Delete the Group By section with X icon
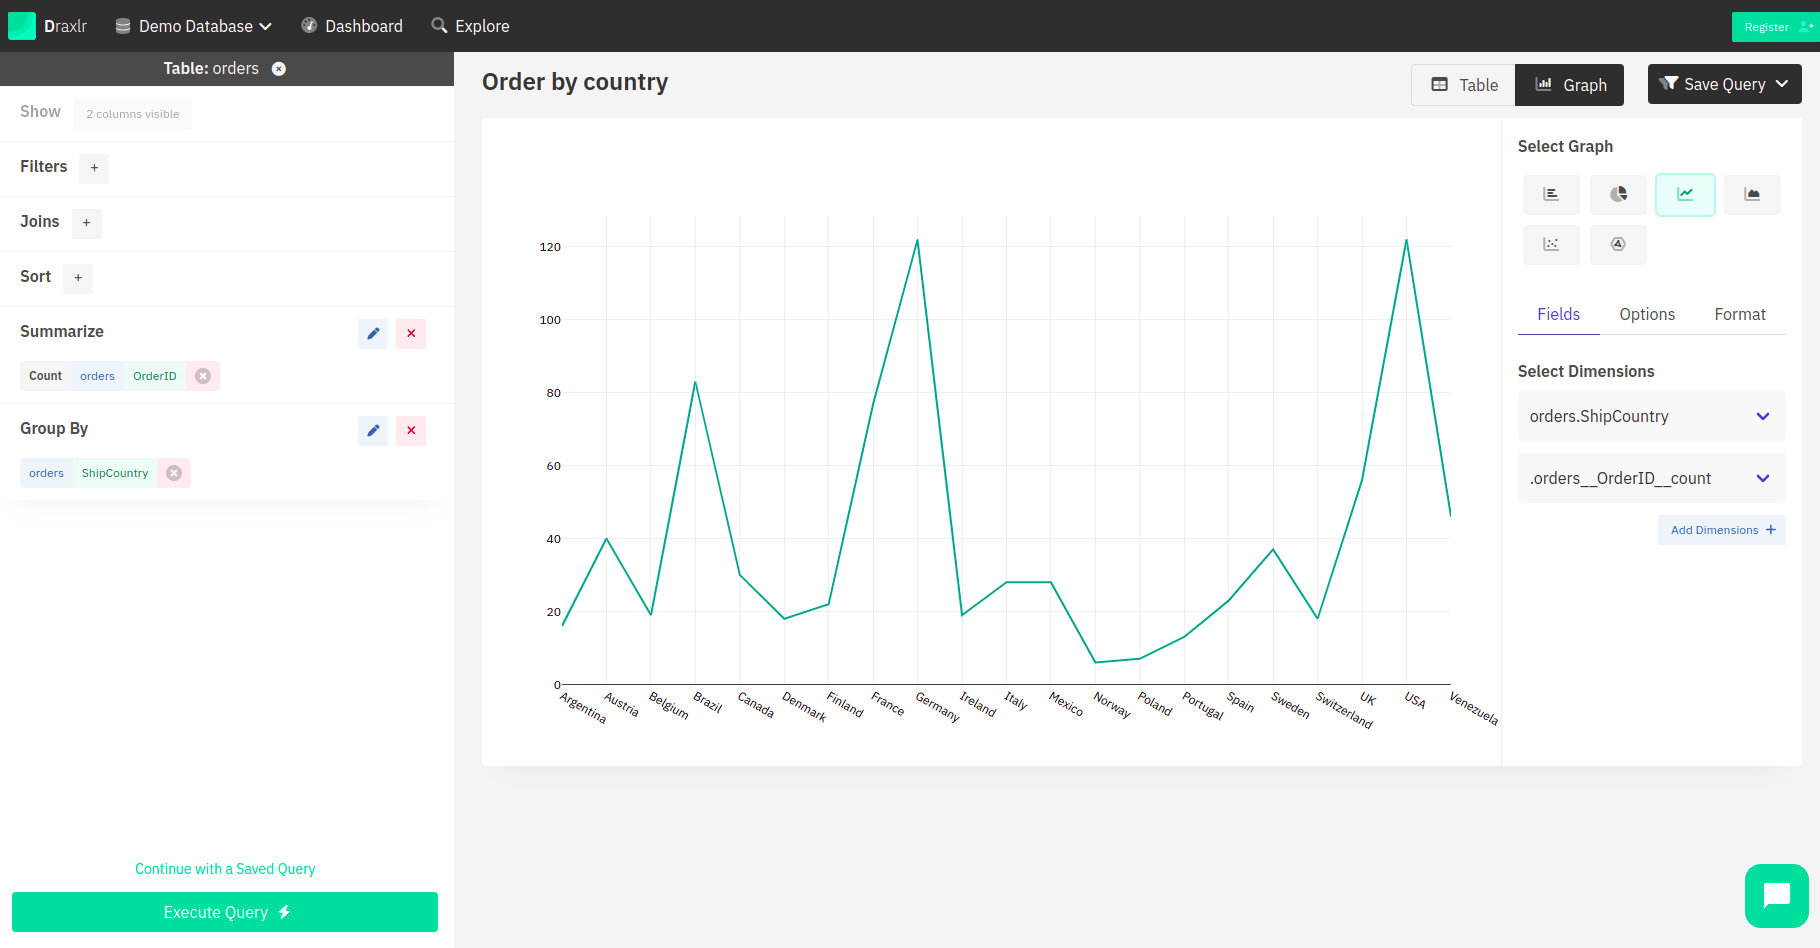The width and height of the screenshot is (1820, 948). 411,431
